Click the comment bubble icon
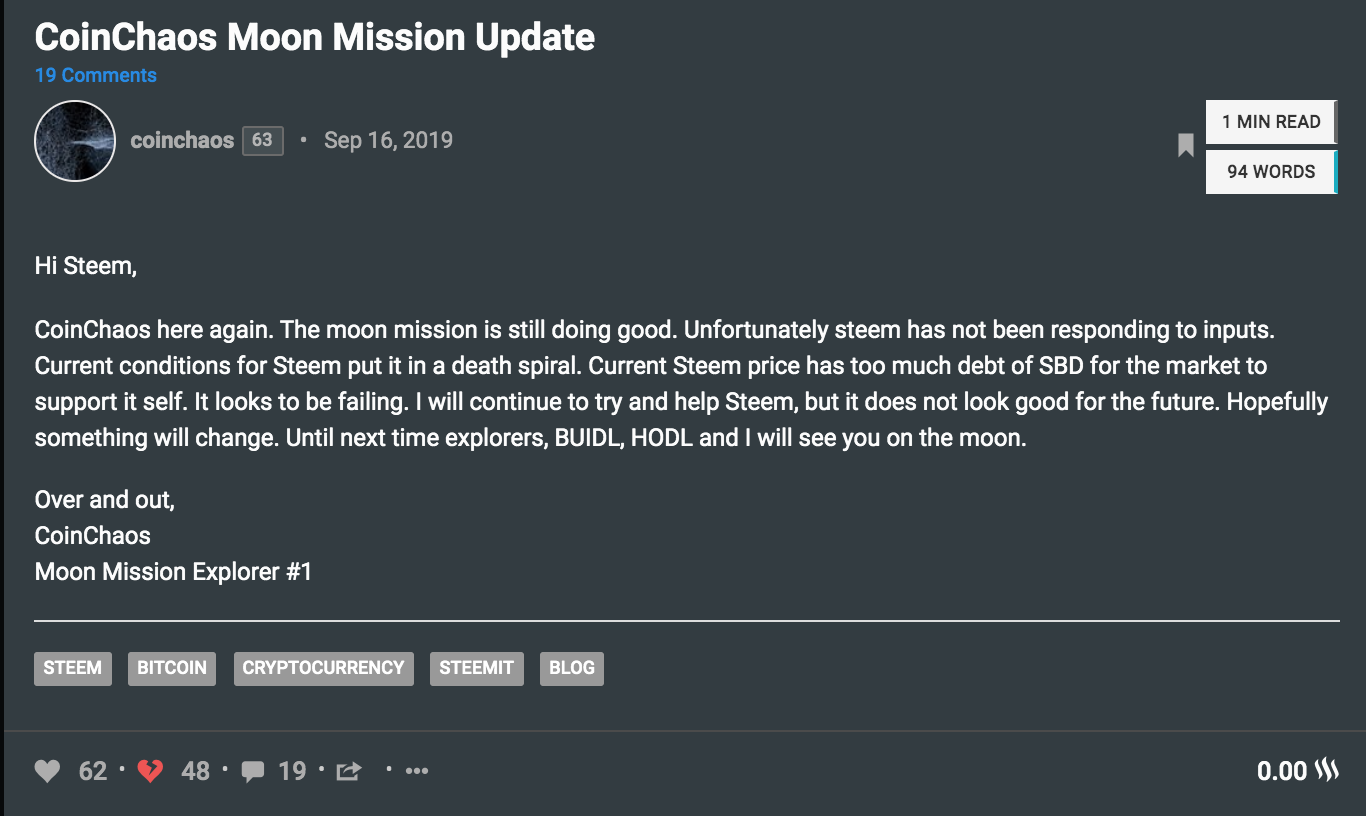 [253, 771]
